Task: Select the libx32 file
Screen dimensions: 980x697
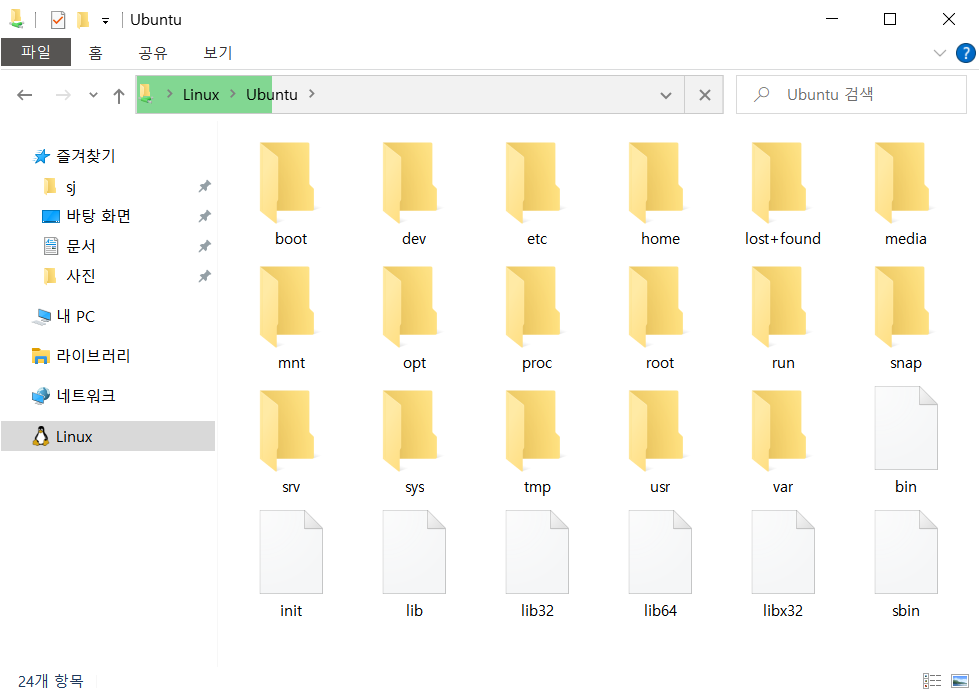Action: [782, 564]
